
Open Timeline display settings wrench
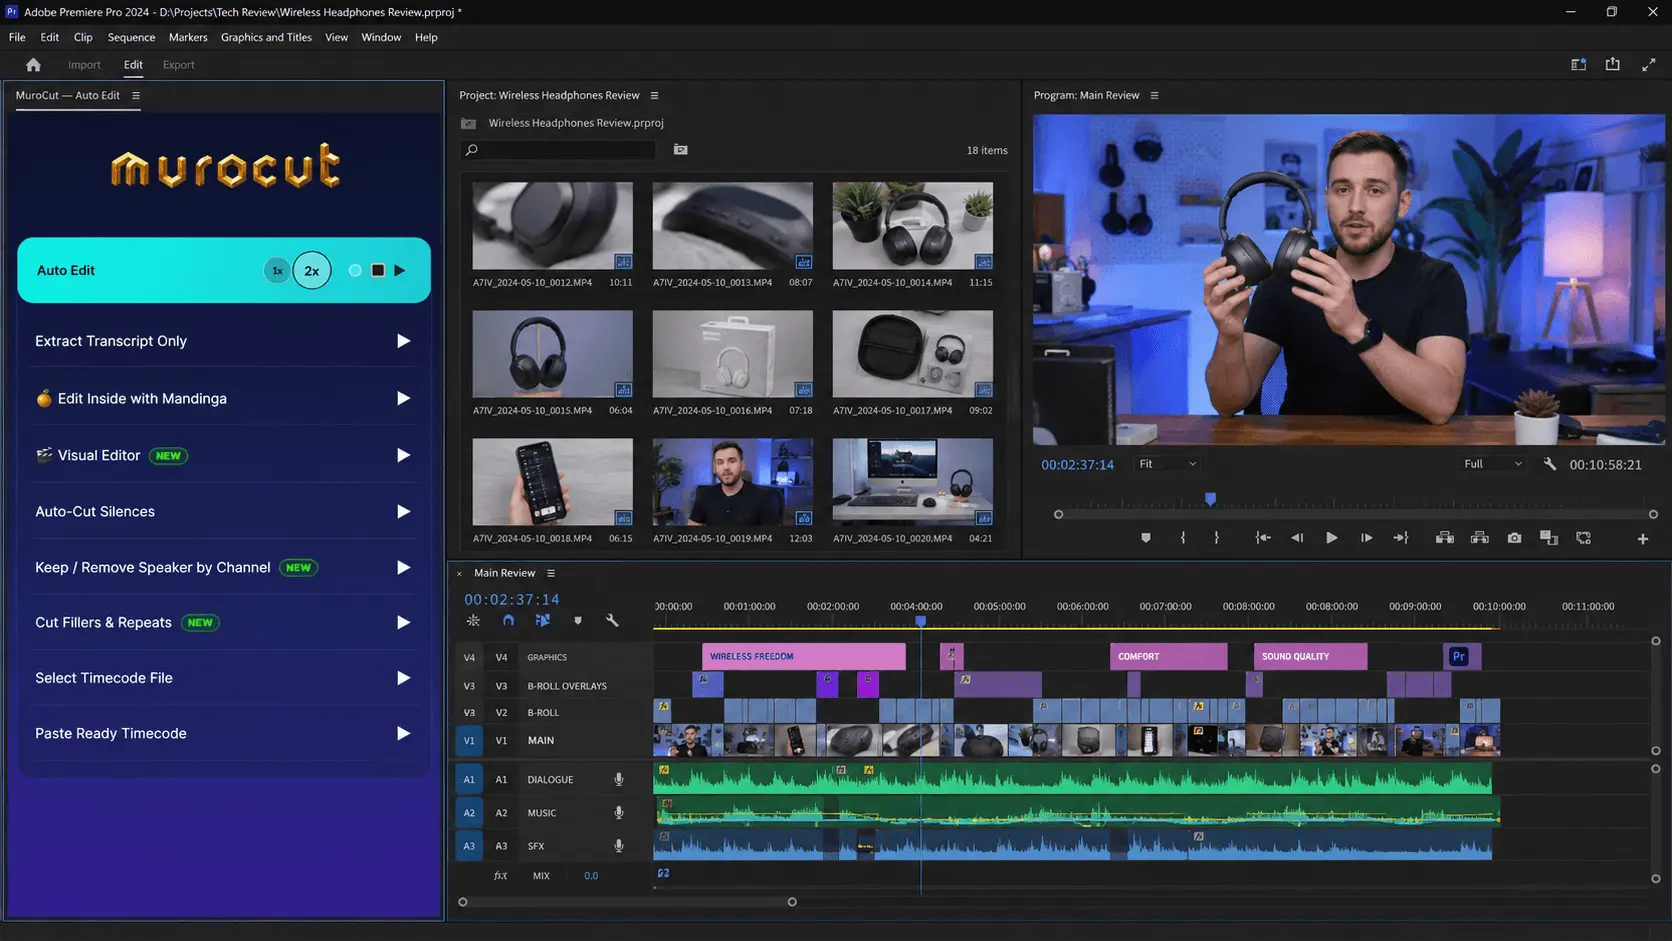(612, 621)
